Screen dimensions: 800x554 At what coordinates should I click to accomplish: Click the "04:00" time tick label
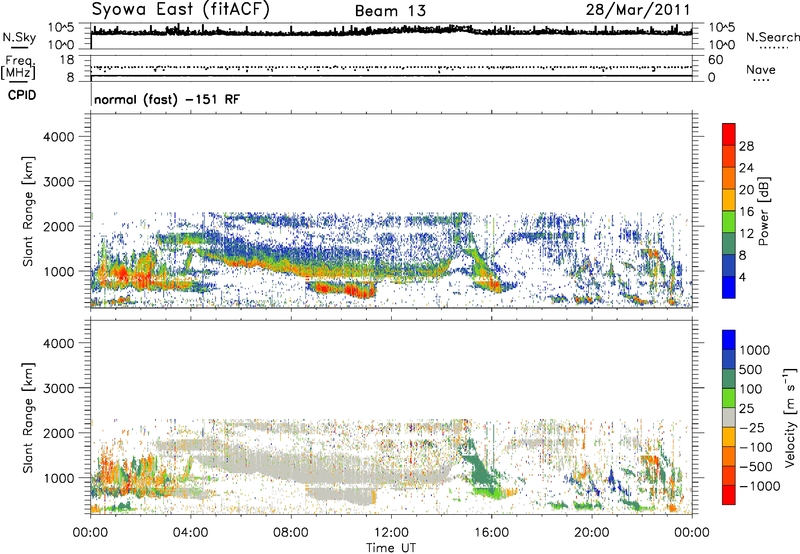pos(191,533)
